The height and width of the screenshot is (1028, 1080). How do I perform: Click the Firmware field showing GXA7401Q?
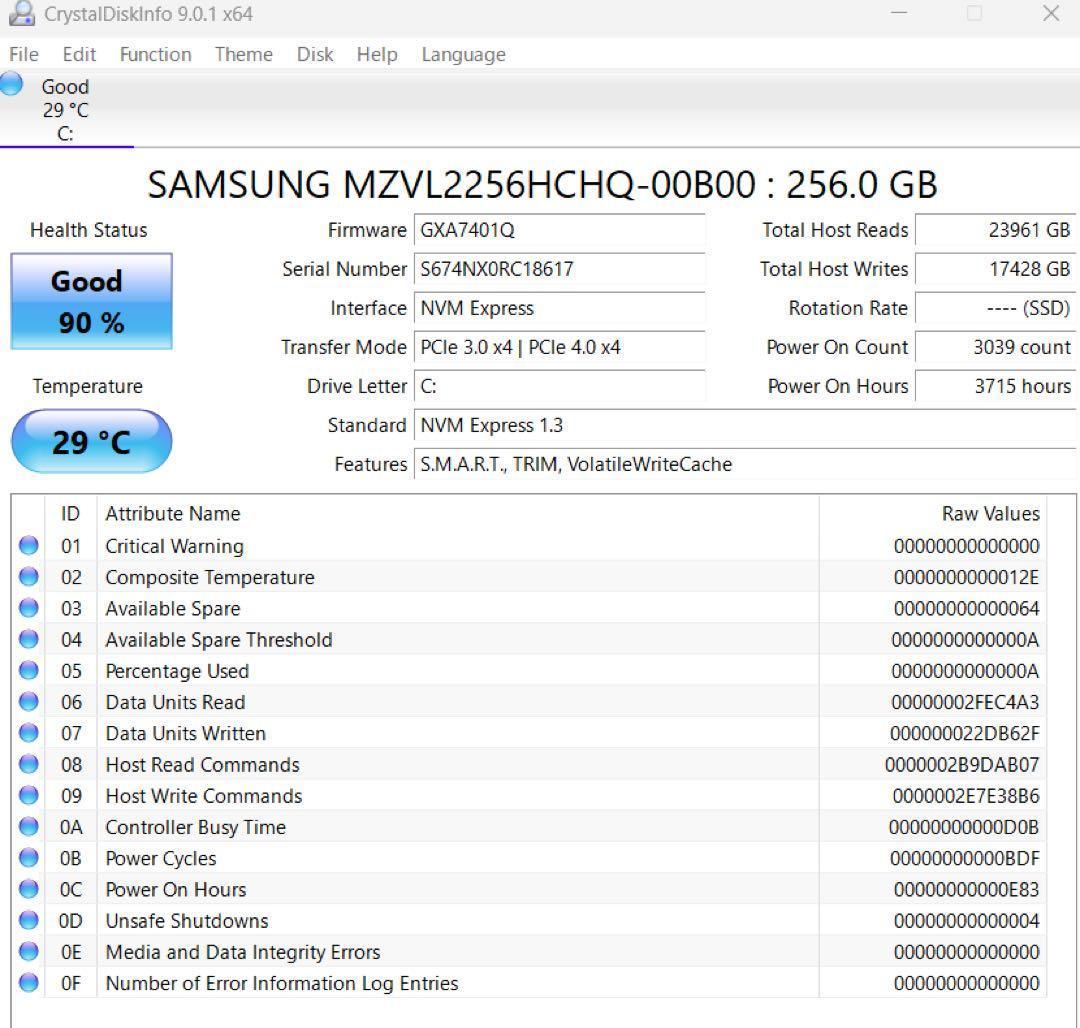click(x=558, y=230)
